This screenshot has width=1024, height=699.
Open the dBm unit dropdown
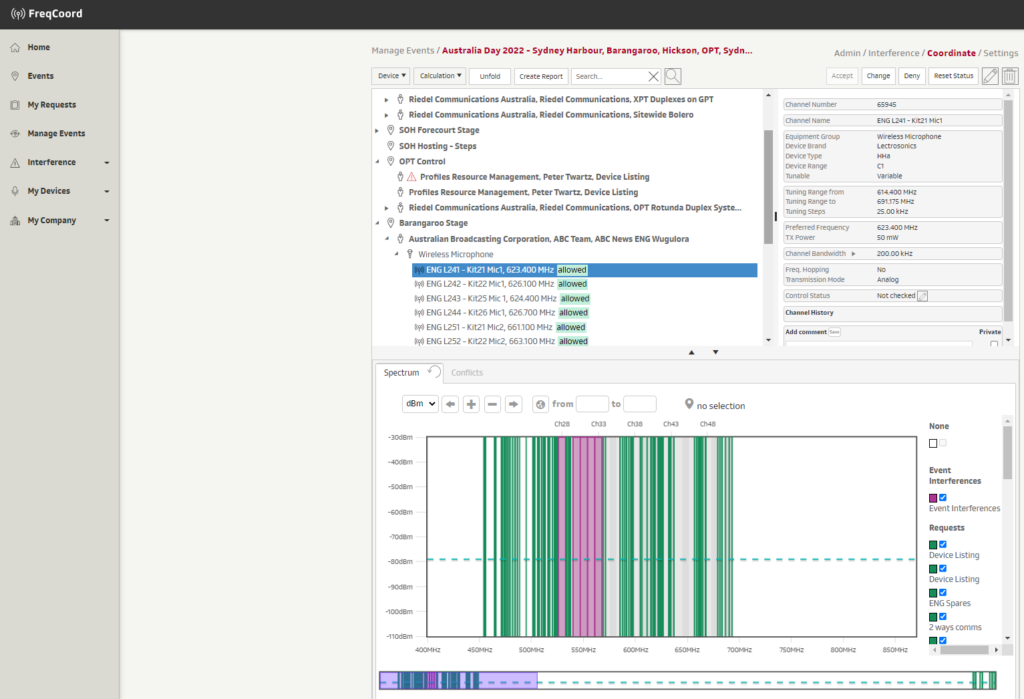420,404
